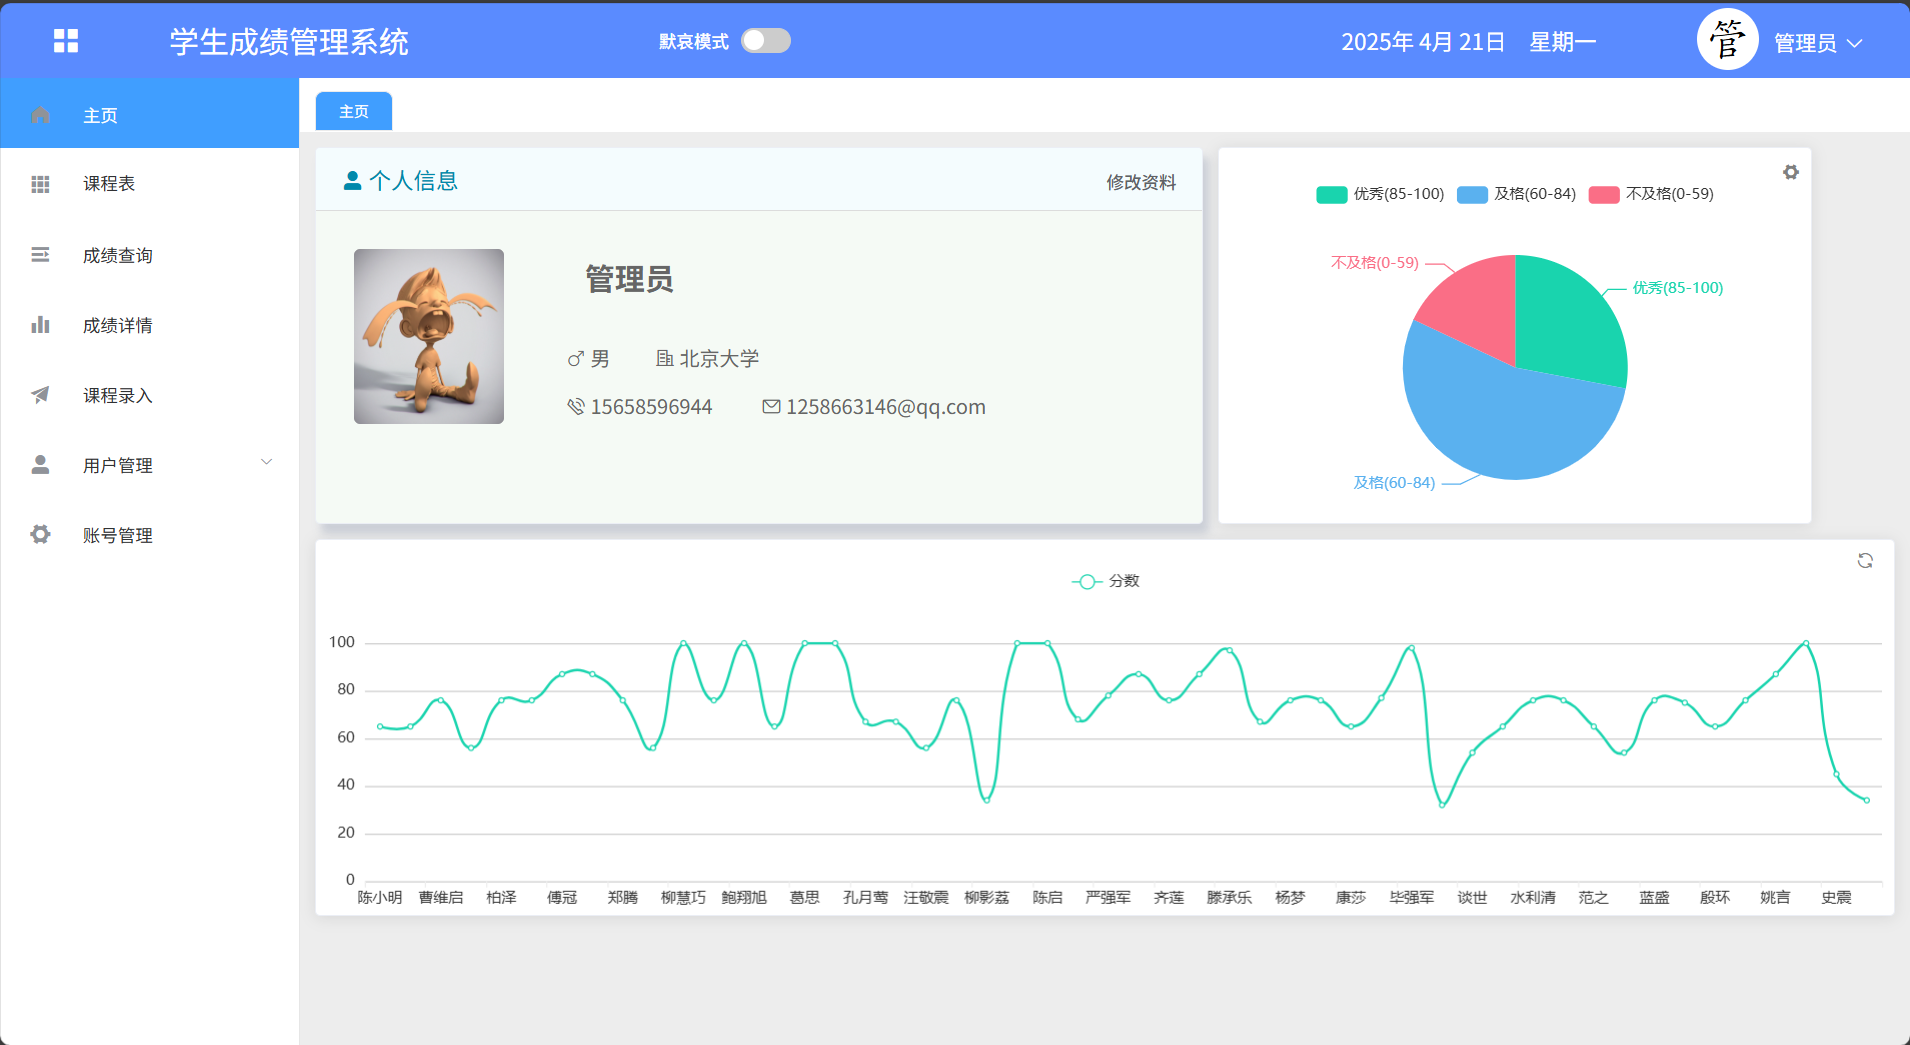The image size is (1910, 1045).
Task: Open 成绩查询 in the sidebar
Action: point(117,256)
